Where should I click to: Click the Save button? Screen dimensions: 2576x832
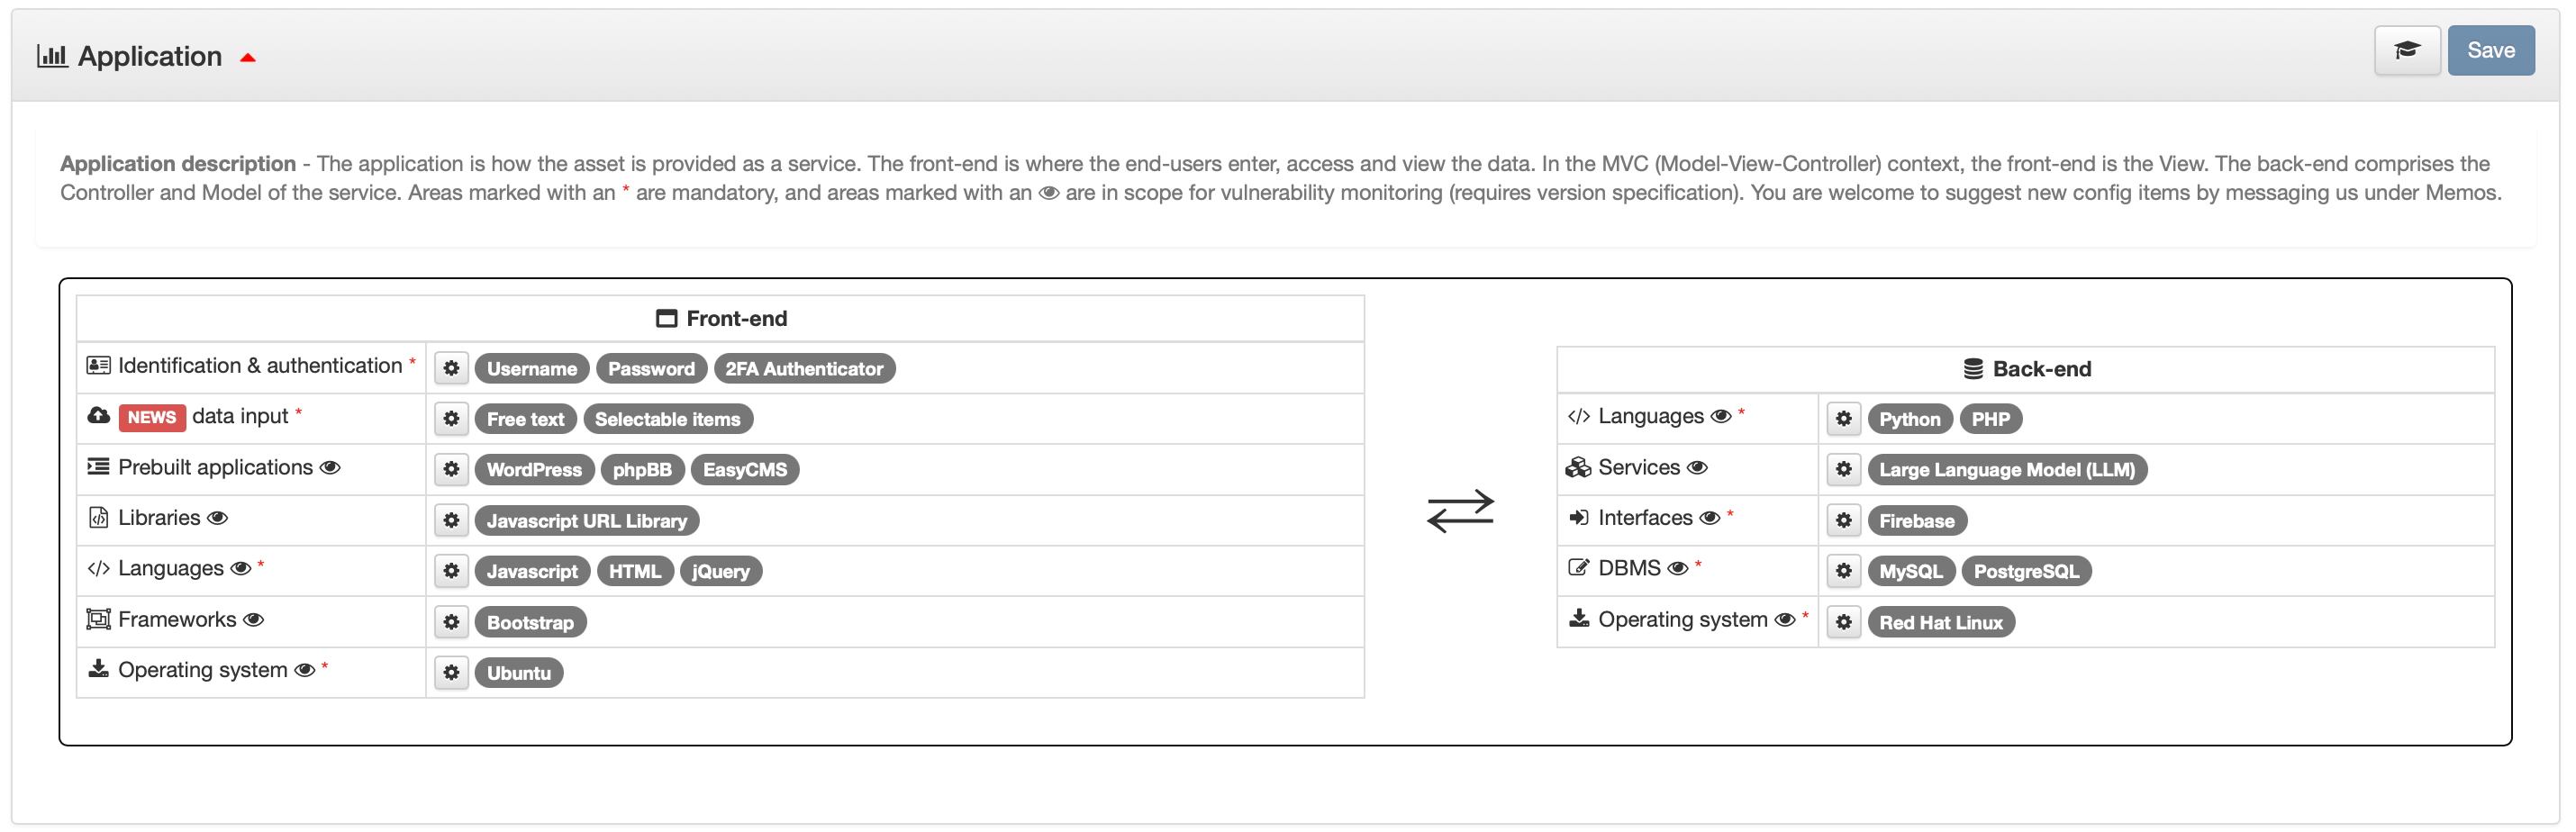coord(2489,50)
